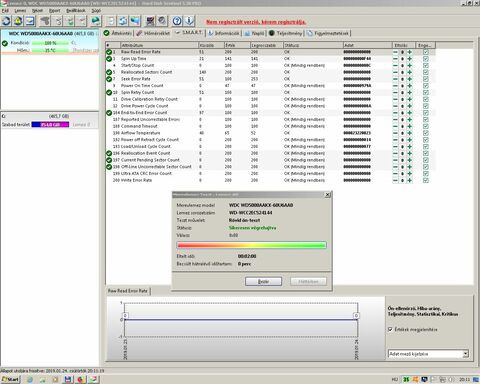Click the red round taskbar icon

tap(80, 379)
